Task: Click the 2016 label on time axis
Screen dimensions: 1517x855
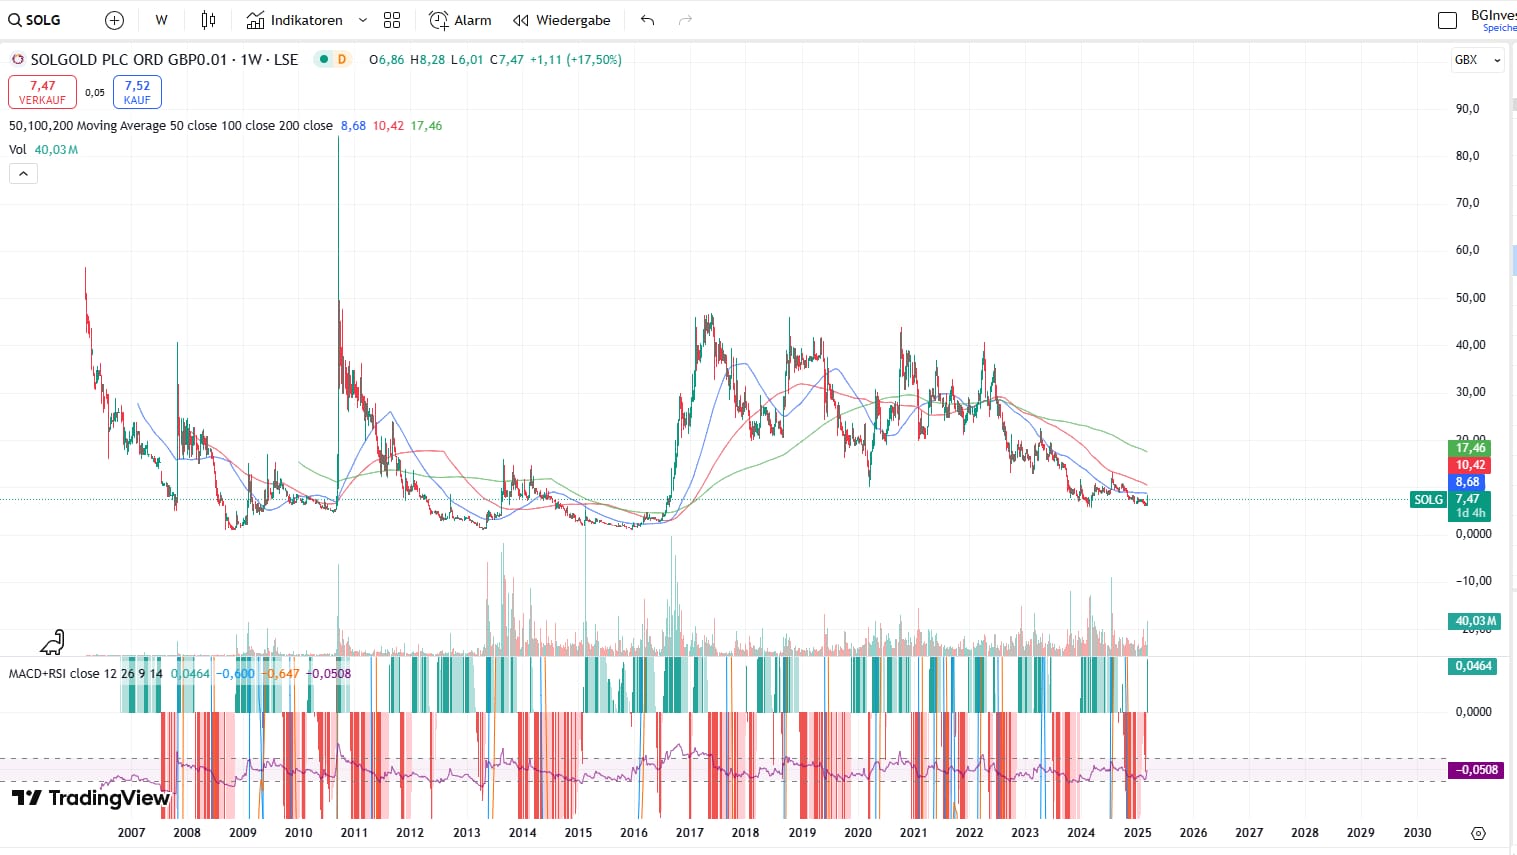Action: (x=634, y=833)
